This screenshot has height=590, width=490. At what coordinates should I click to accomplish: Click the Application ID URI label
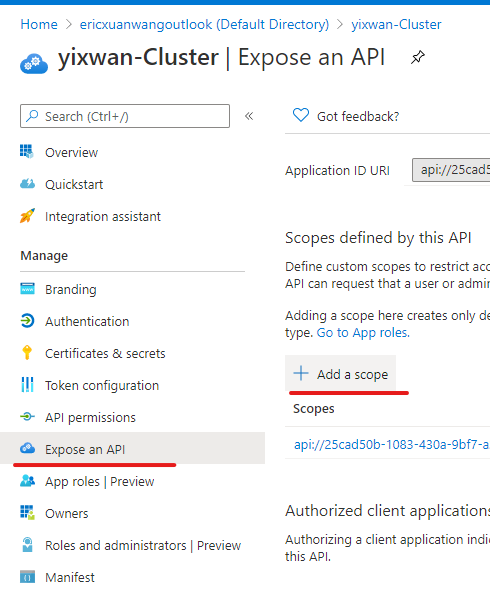pyautogui.click(x=338, y=170)
